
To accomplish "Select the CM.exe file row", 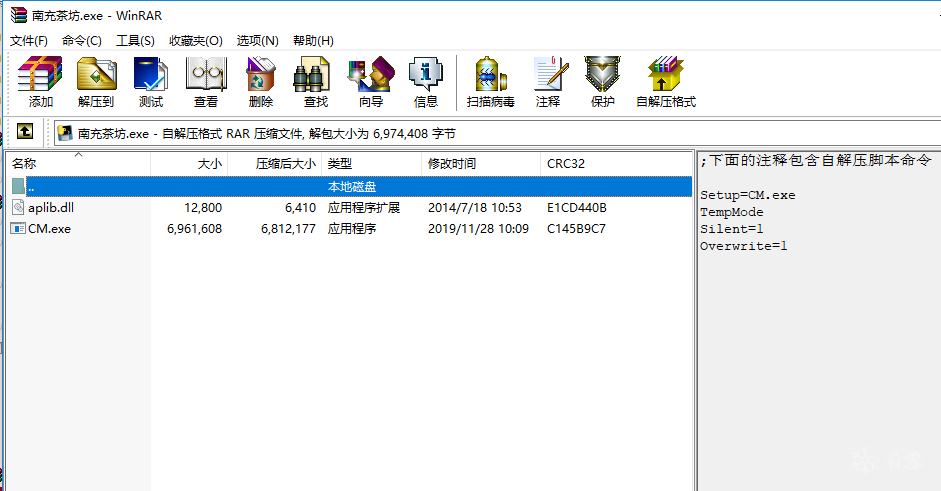I will (349, 229).
